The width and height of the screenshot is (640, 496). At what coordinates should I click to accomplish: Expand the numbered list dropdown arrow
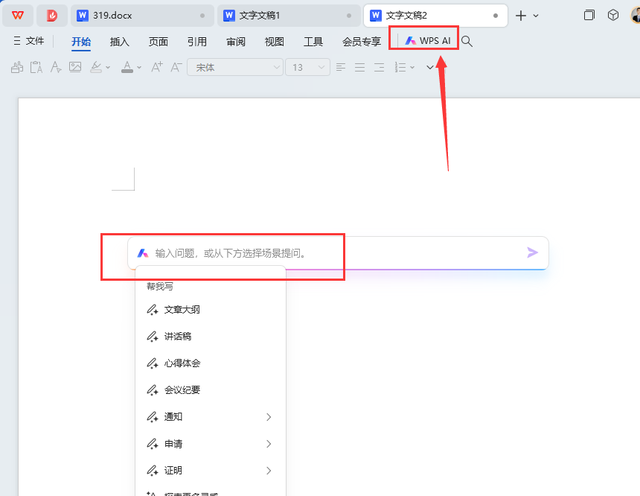(x=412, y=67)
